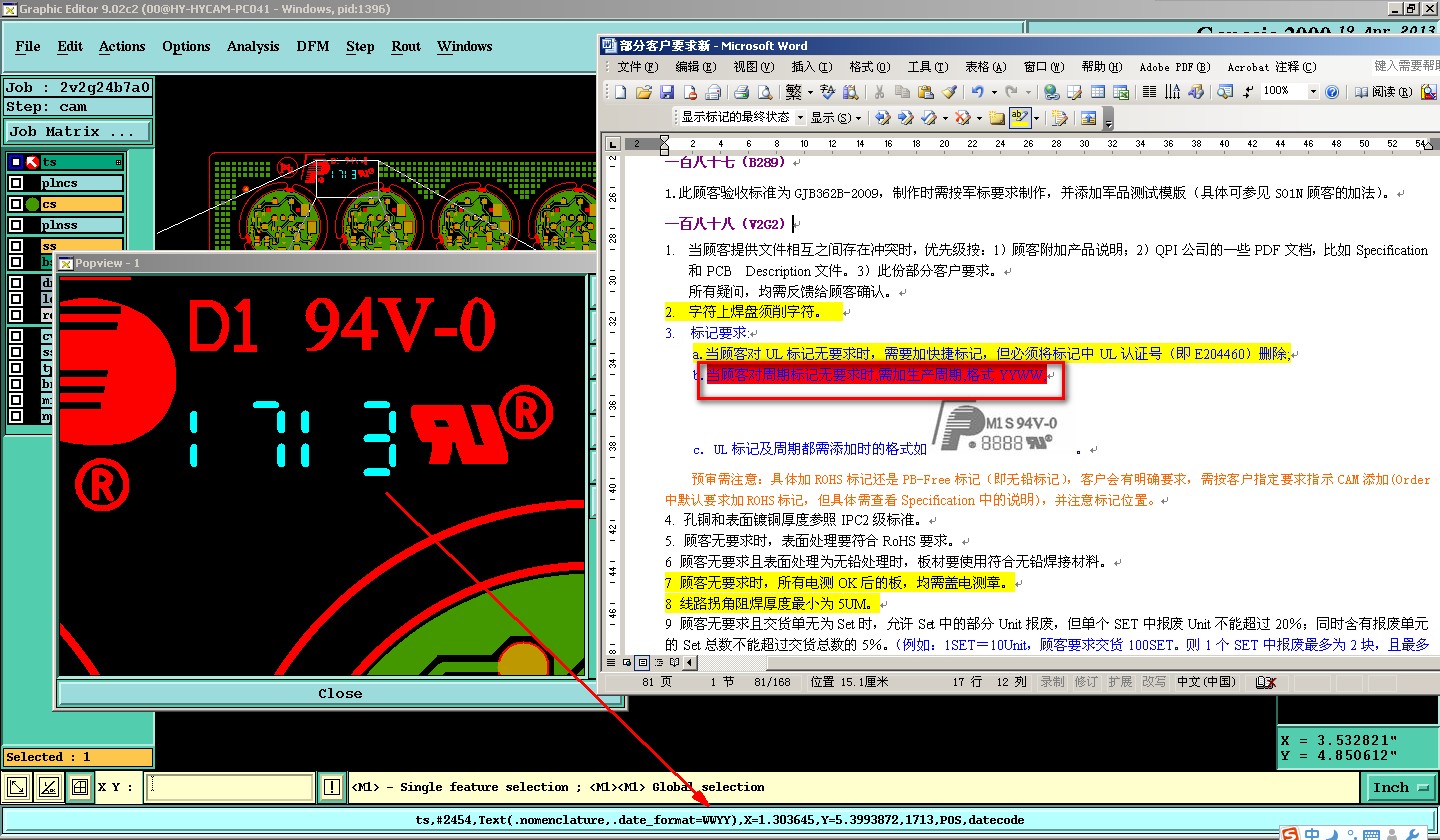
Task: Click the Undo arrow in Word toolbar
Action: (977, 92)
